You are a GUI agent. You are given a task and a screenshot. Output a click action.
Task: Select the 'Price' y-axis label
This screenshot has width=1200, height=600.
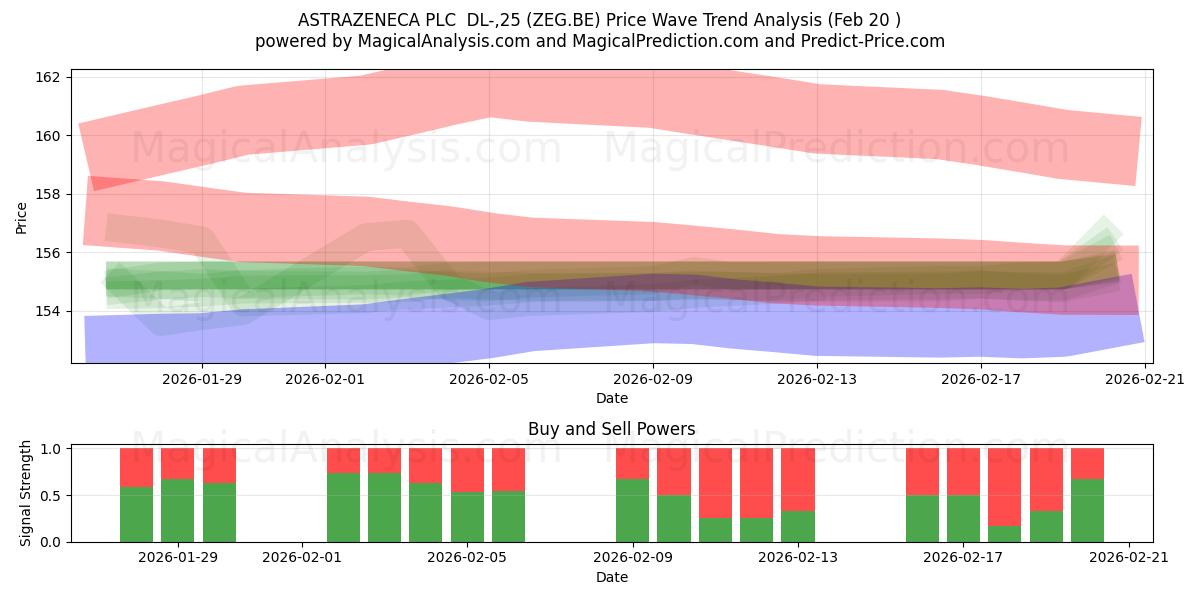coord(22,217)
